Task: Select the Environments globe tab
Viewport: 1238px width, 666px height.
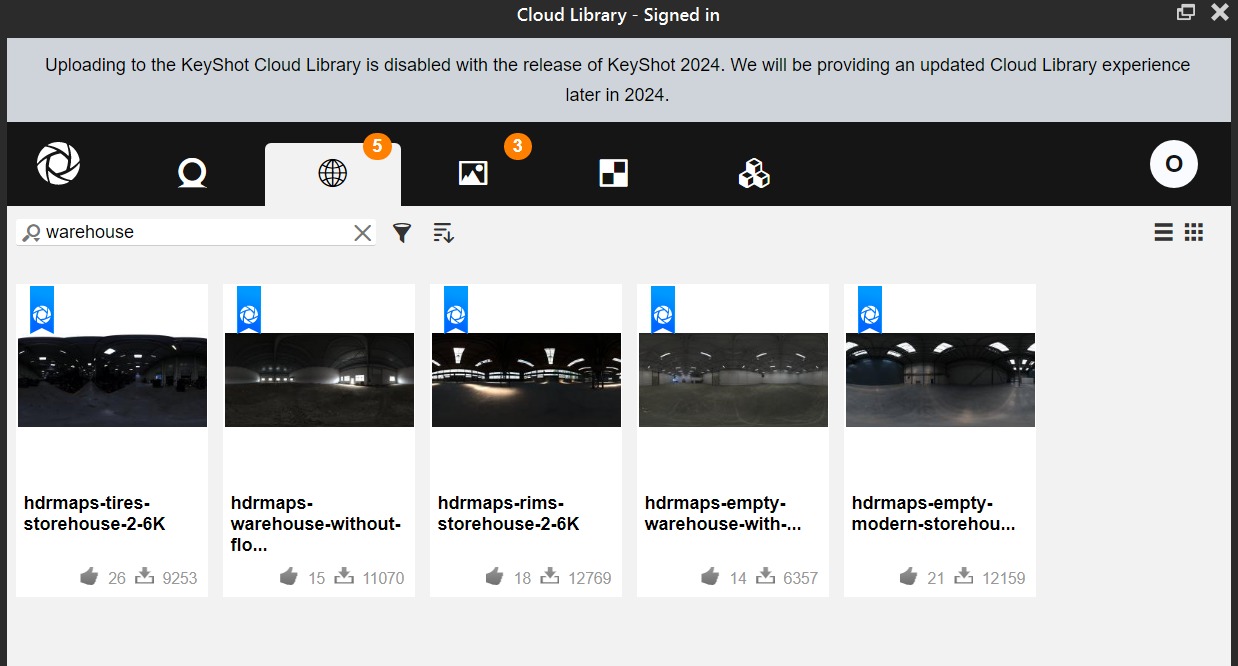Action: (332, 174)
